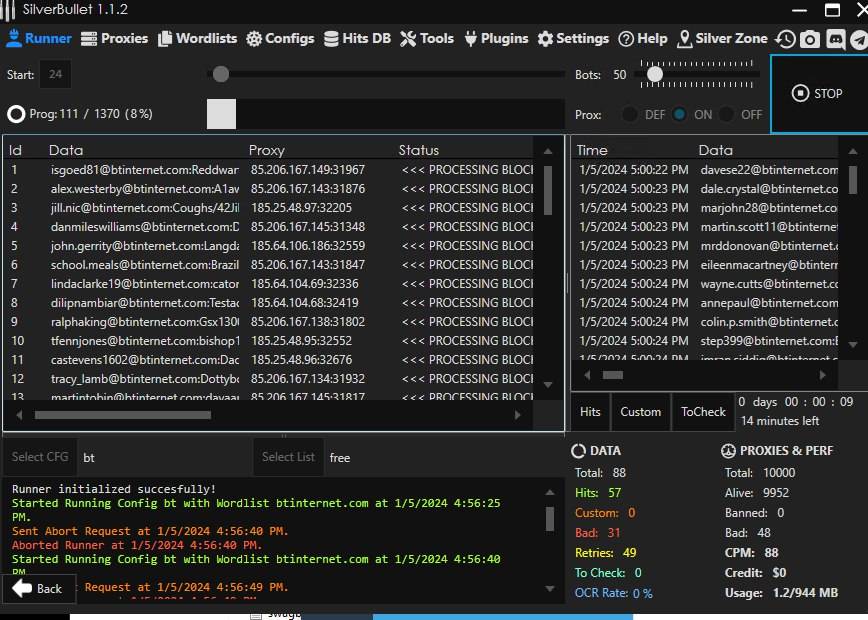Click the Select List selector
The height and width of the screenshot is (620, 868).
(x=288, y=457)
